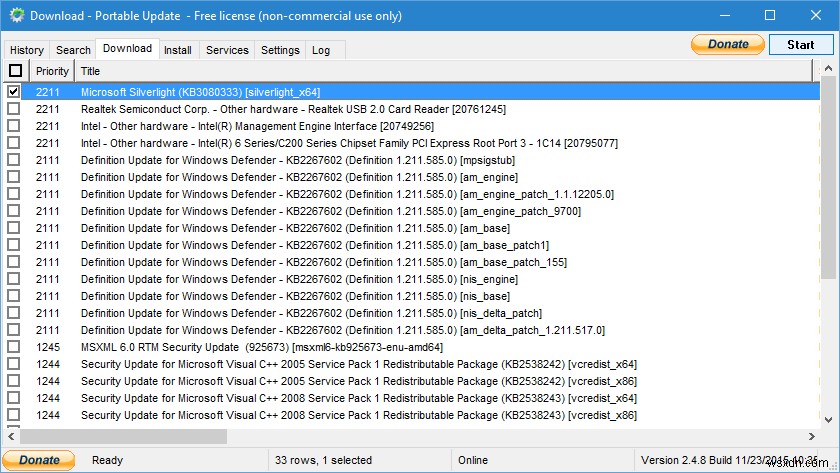
Task: Check Visual C++ 2008 vcredist_x86 checkbox
Action: [13, 415]
